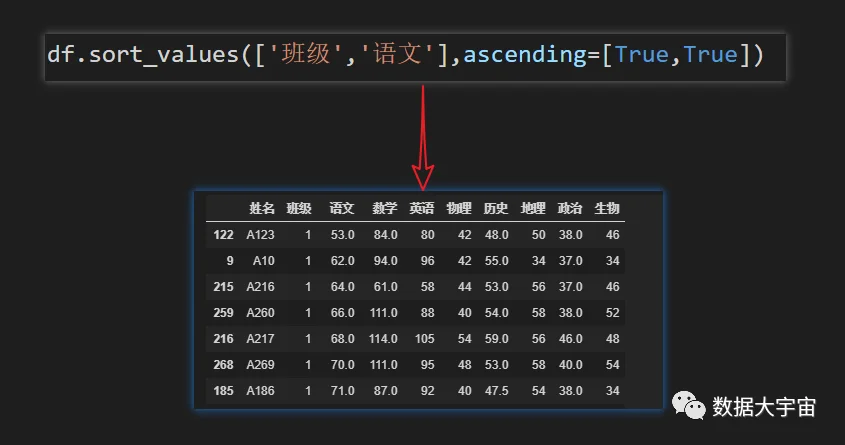Image resolution: width=845 pixels, height=445 pixels.
Task: Select name cell A217
Action: pos(260,339)
